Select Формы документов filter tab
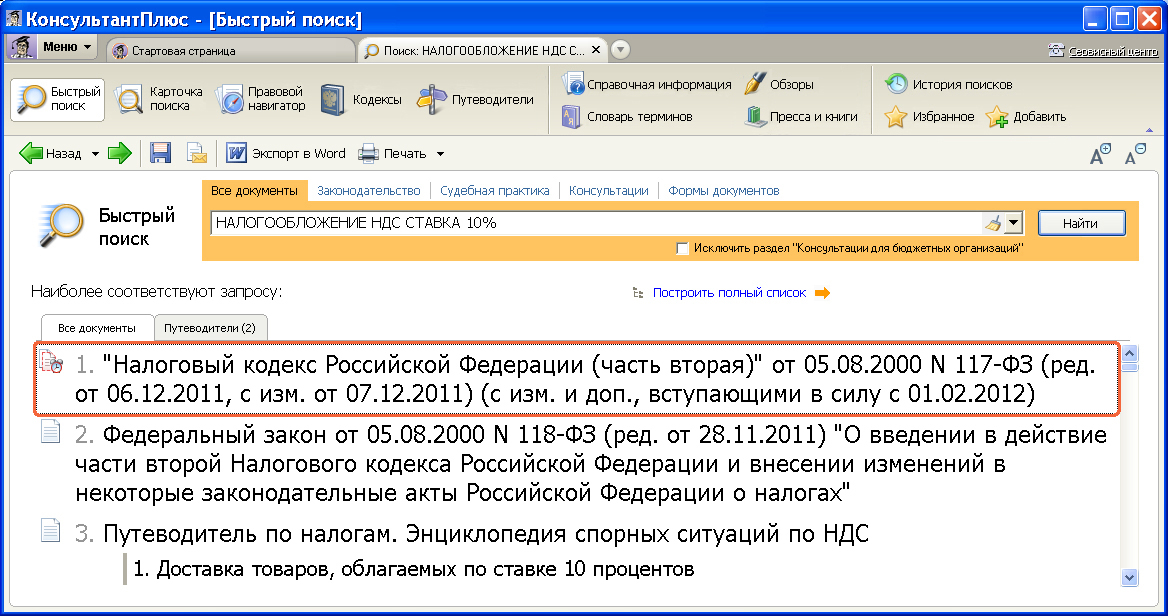Screen dimensions: 1168x616 723,191
